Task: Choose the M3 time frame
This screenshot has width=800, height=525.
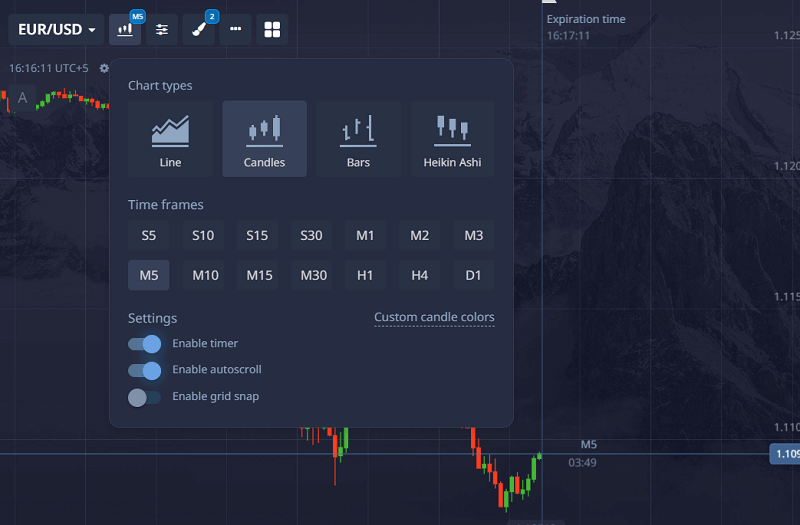Action: pyautogui.click(x=473, y=235)
